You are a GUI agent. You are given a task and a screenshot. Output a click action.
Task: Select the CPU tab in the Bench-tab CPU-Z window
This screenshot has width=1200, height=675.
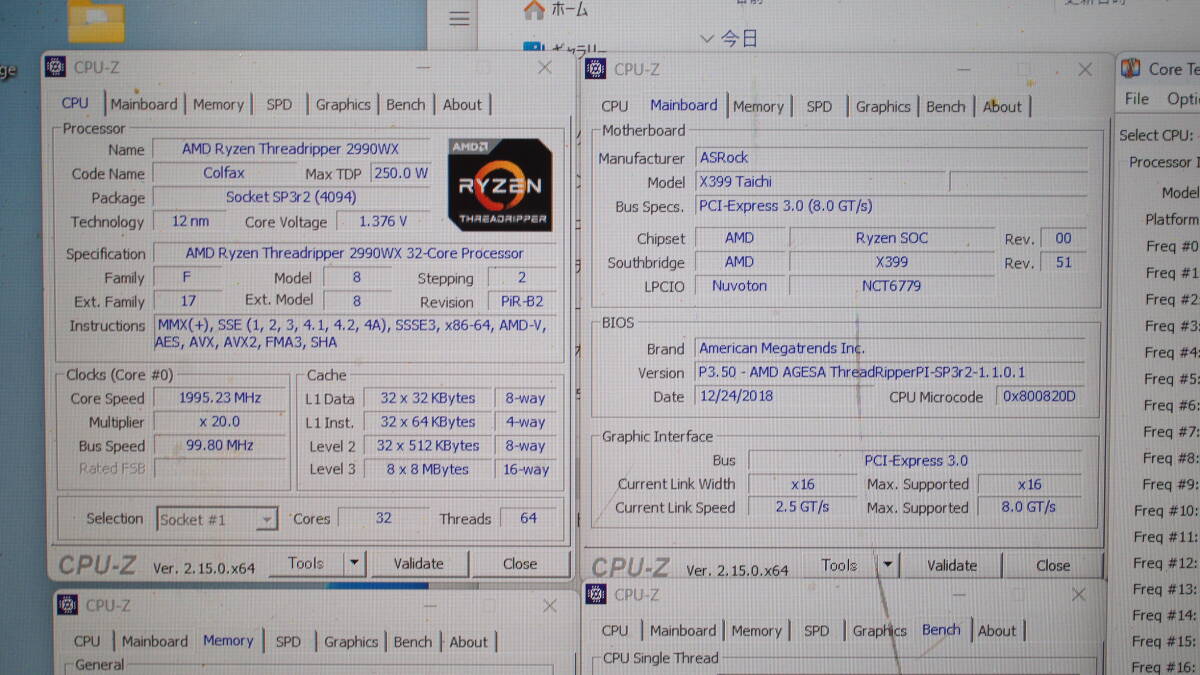(x=615, y=630)
